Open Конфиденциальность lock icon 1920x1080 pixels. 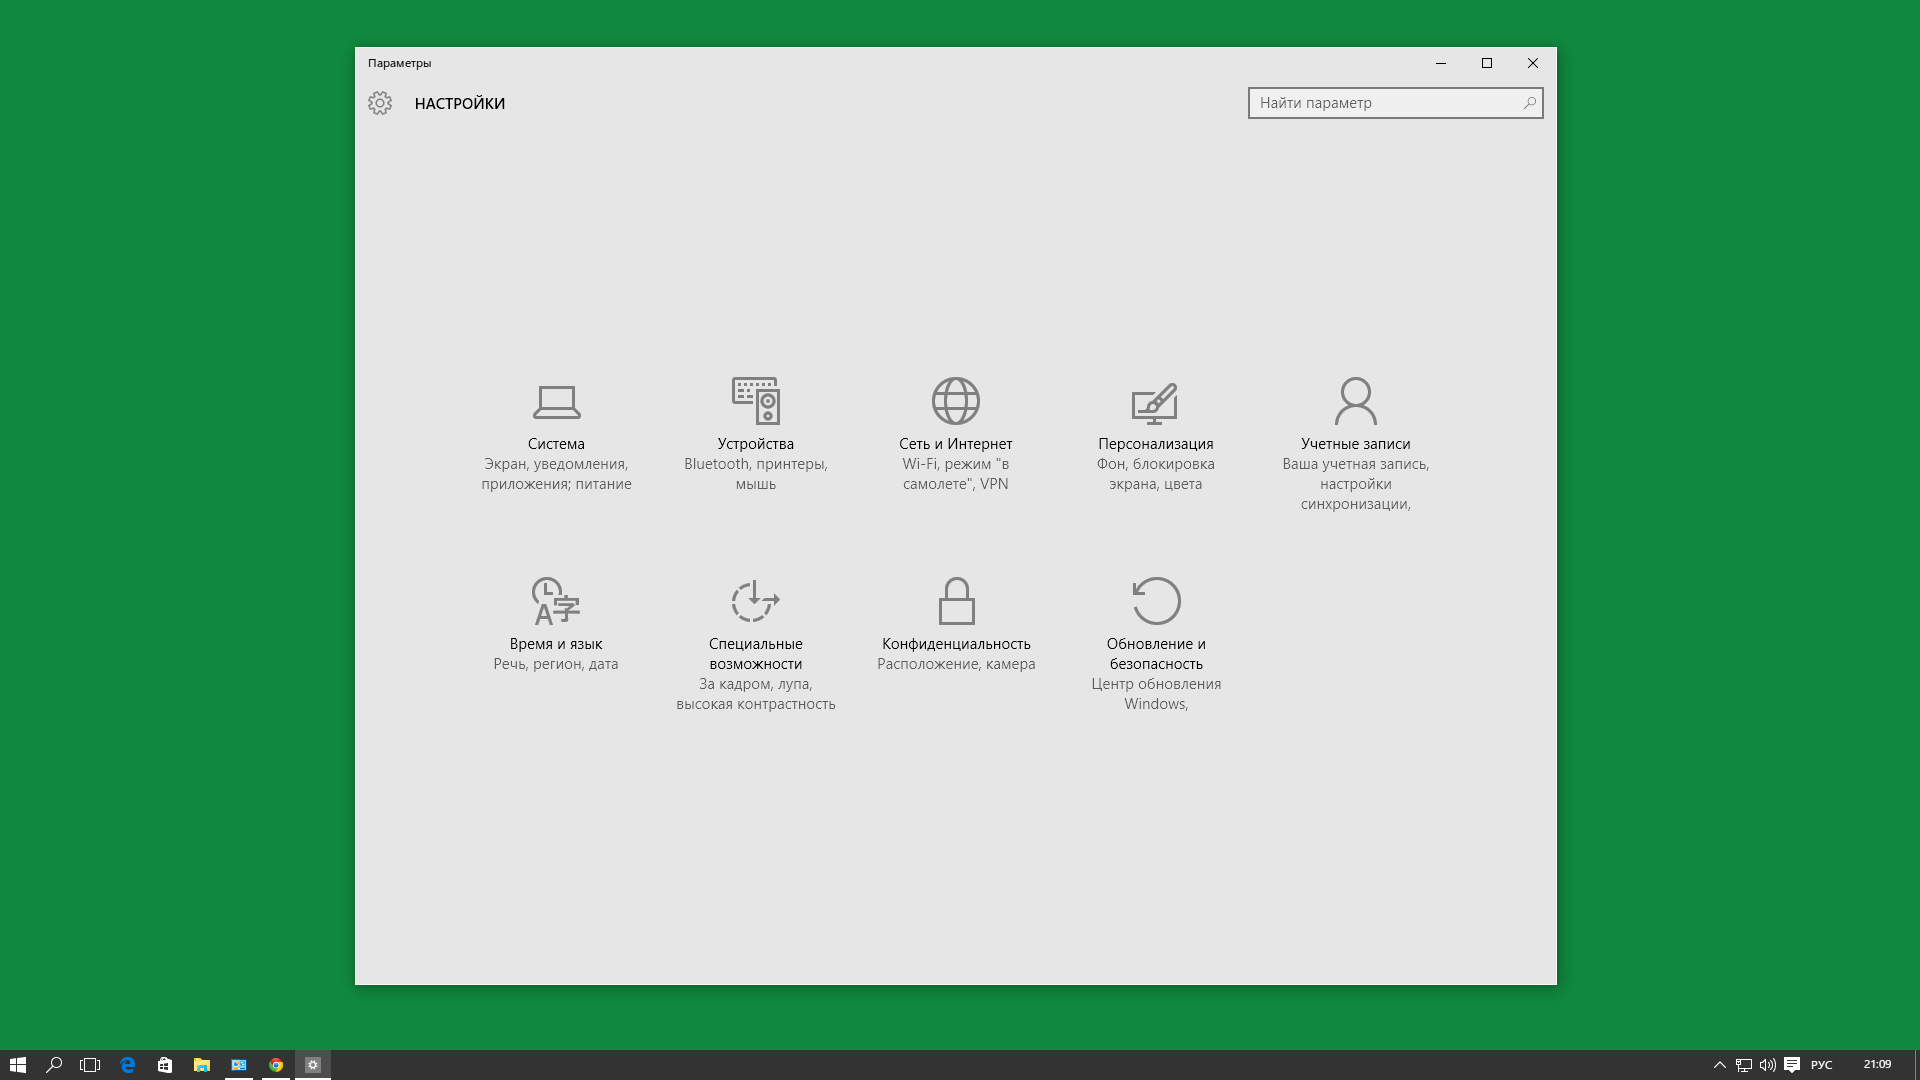pyautogui.click(x=956, y=601)
